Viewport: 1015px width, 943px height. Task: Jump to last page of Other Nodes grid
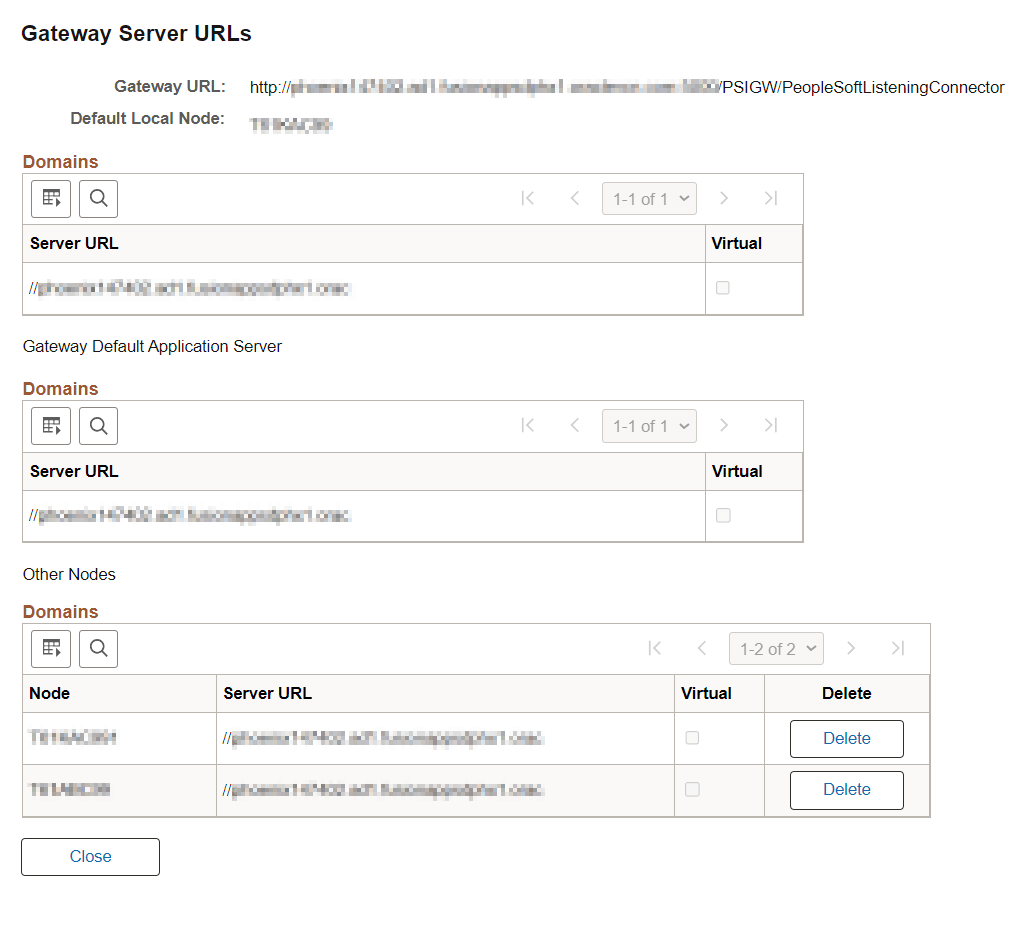tap(898, 648)
